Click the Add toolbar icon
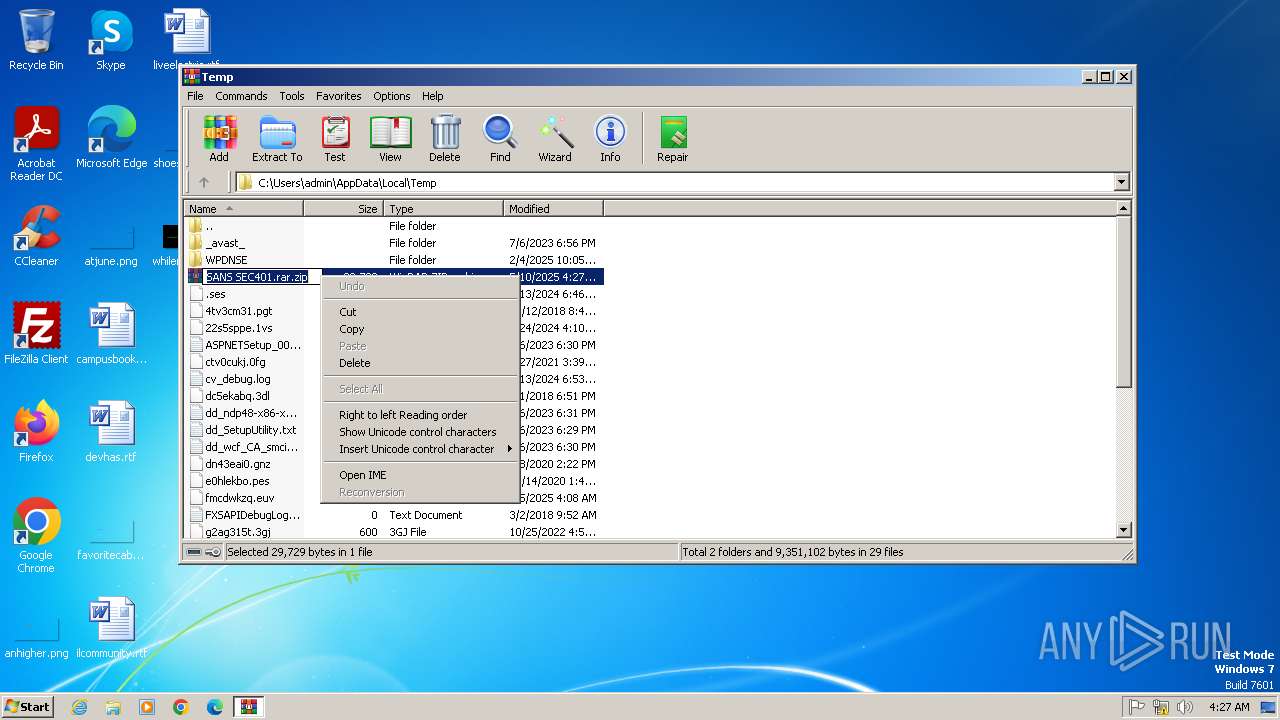 [x=219, y=139]
